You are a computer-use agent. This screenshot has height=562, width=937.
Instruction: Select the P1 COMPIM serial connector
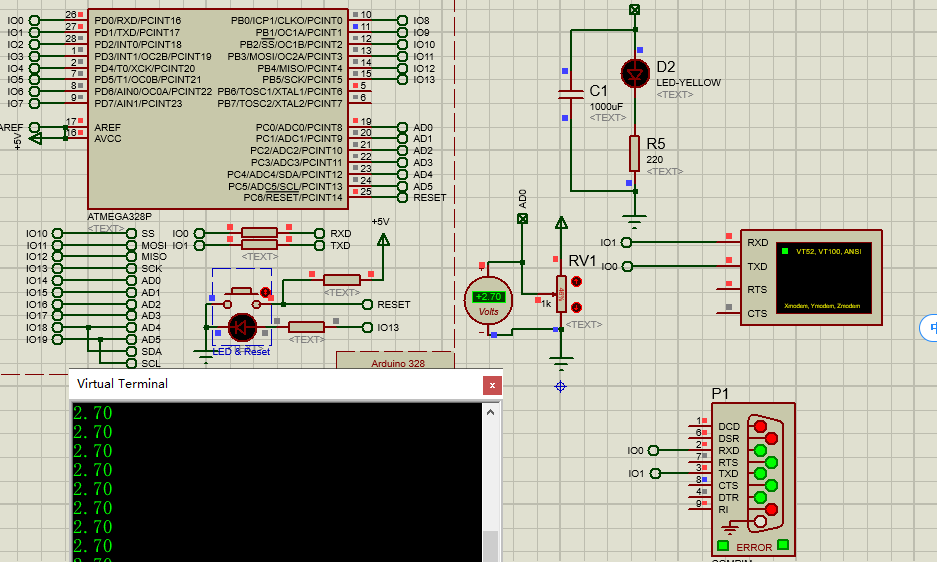point(753,479)
